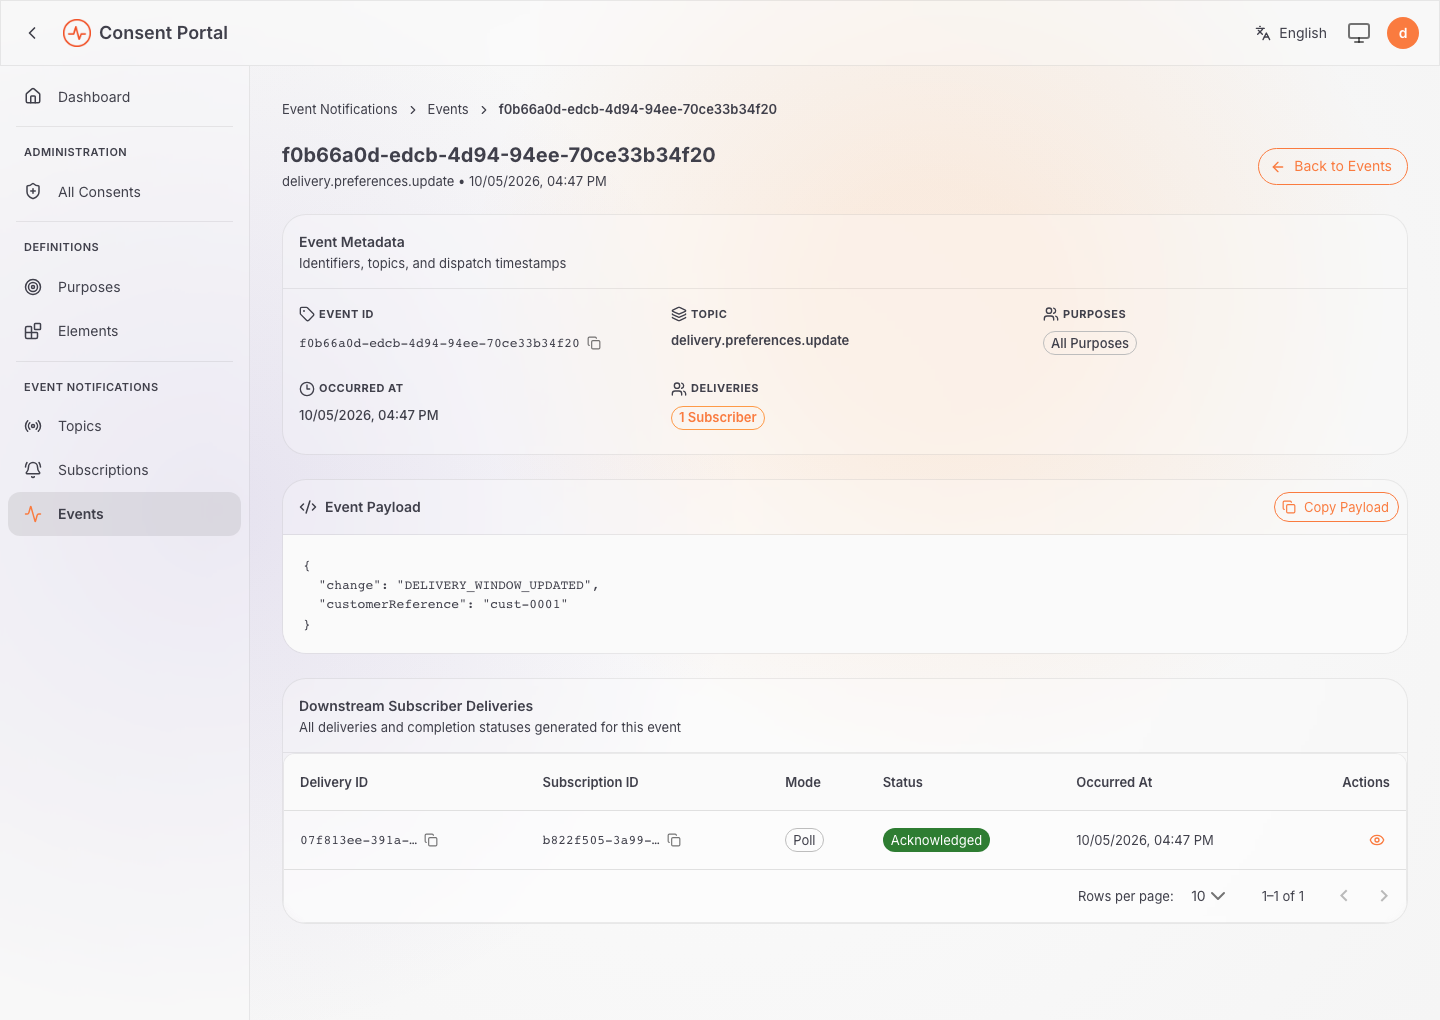The height and width of the screenshot is (1020, 1440).
Task: Open the rows per page dropdown
Action: [1208, 896]
